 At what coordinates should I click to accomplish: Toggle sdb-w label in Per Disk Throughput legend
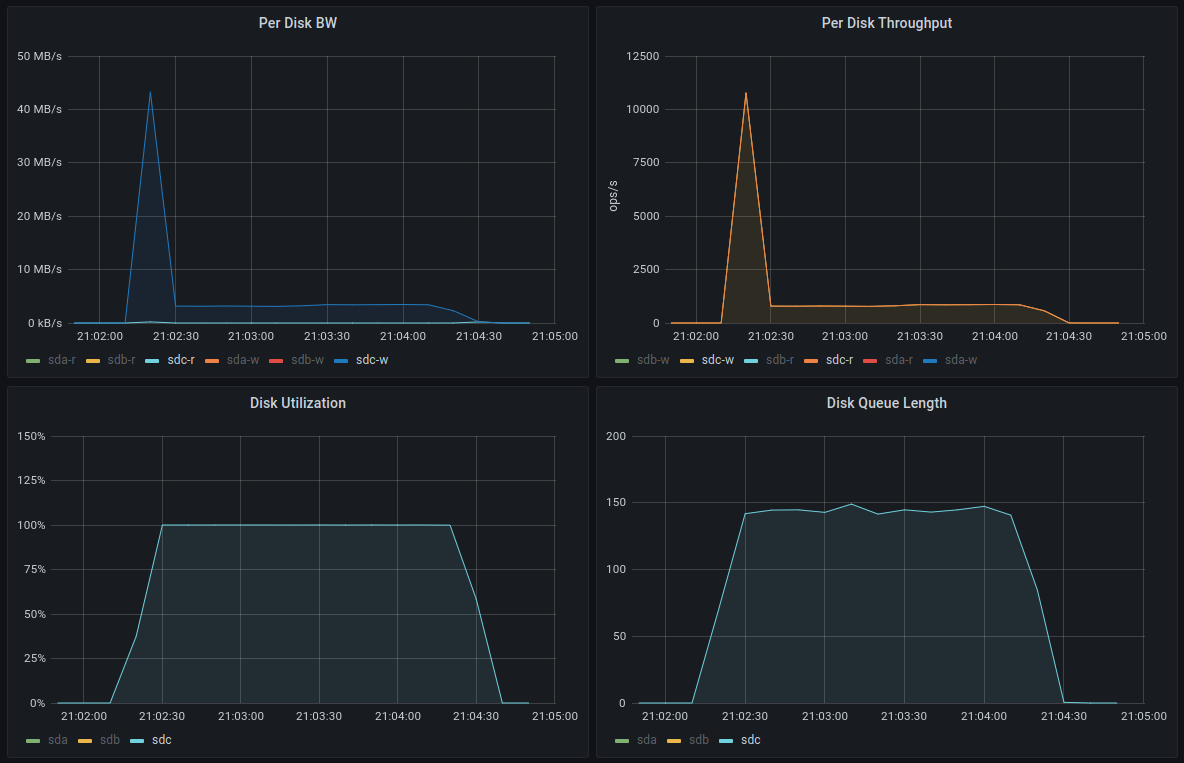click(x=655, y=360)
